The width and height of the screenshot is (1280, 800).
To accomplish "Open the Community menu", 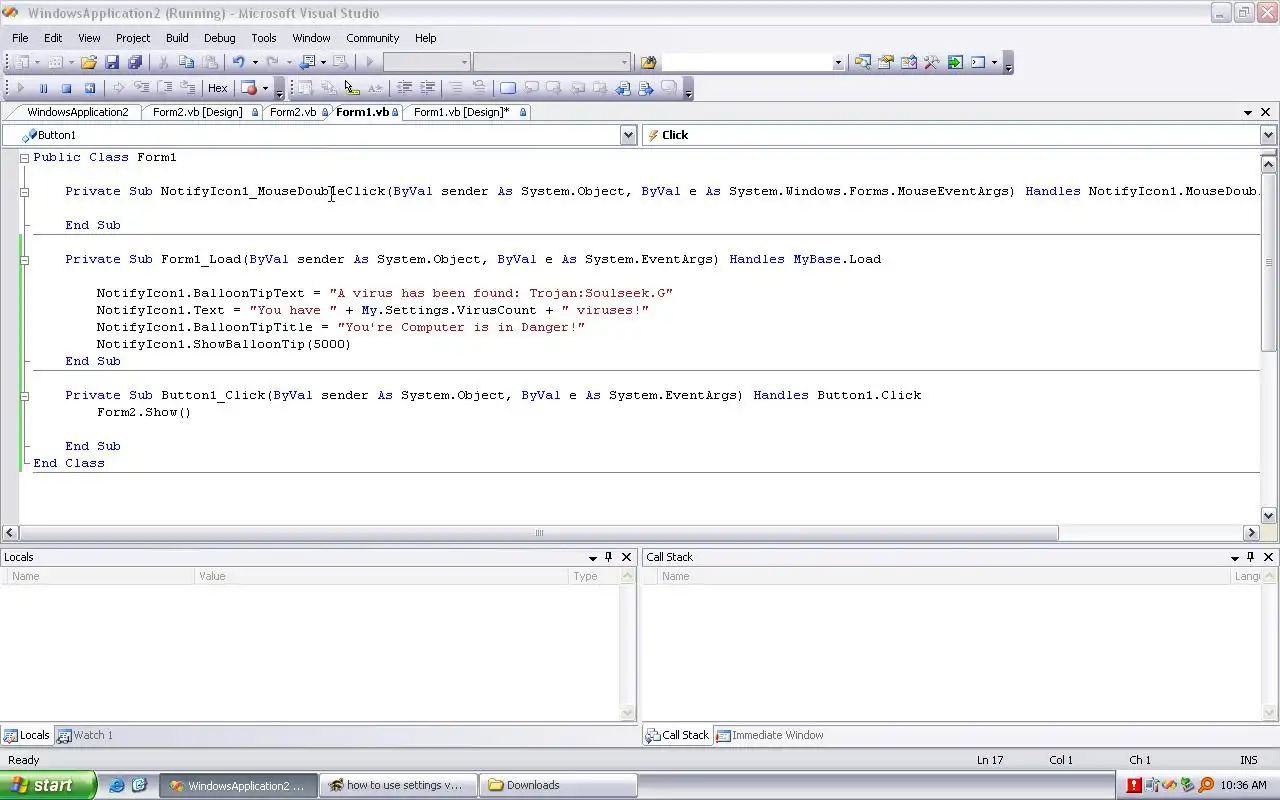I will (x=372, y=38).
